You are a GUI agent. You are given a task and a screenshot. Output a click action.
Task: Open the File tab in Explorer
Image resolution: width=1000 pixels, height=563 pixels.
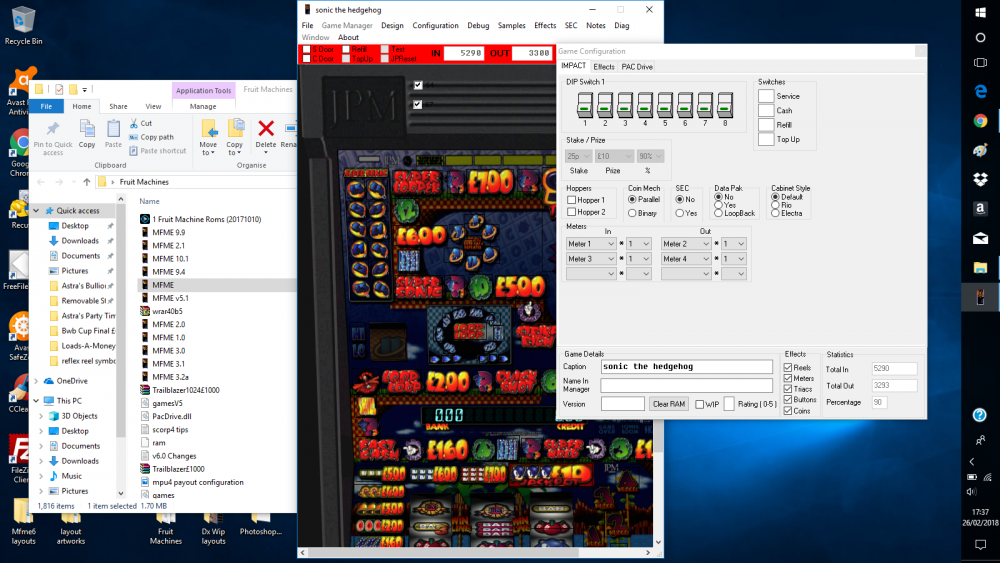[x=47, y=106]
